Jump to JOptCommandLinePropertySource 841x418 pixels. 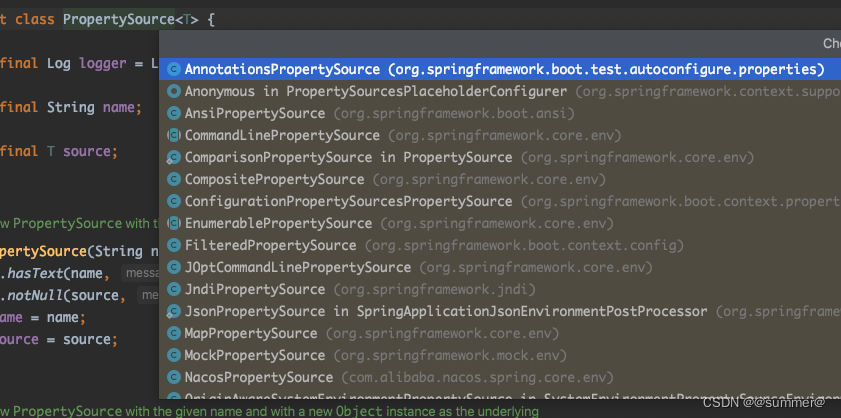(x=500, y=267)
